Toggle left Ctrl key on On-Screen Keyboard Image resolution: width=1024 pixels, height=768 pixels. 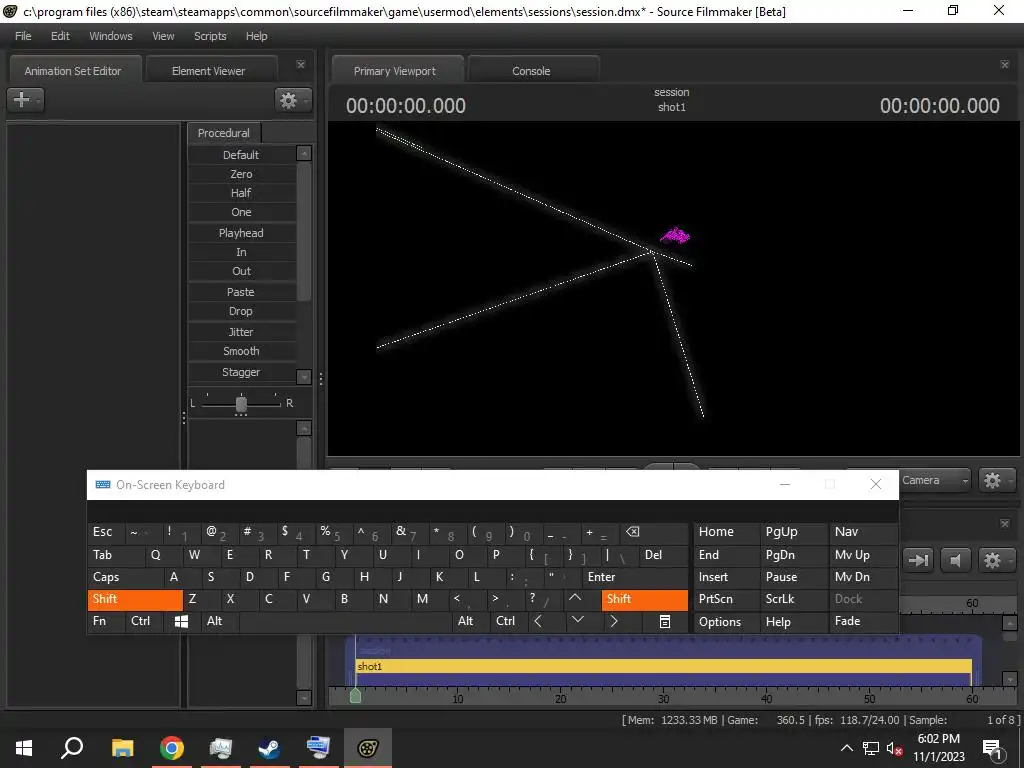point(144,622)
